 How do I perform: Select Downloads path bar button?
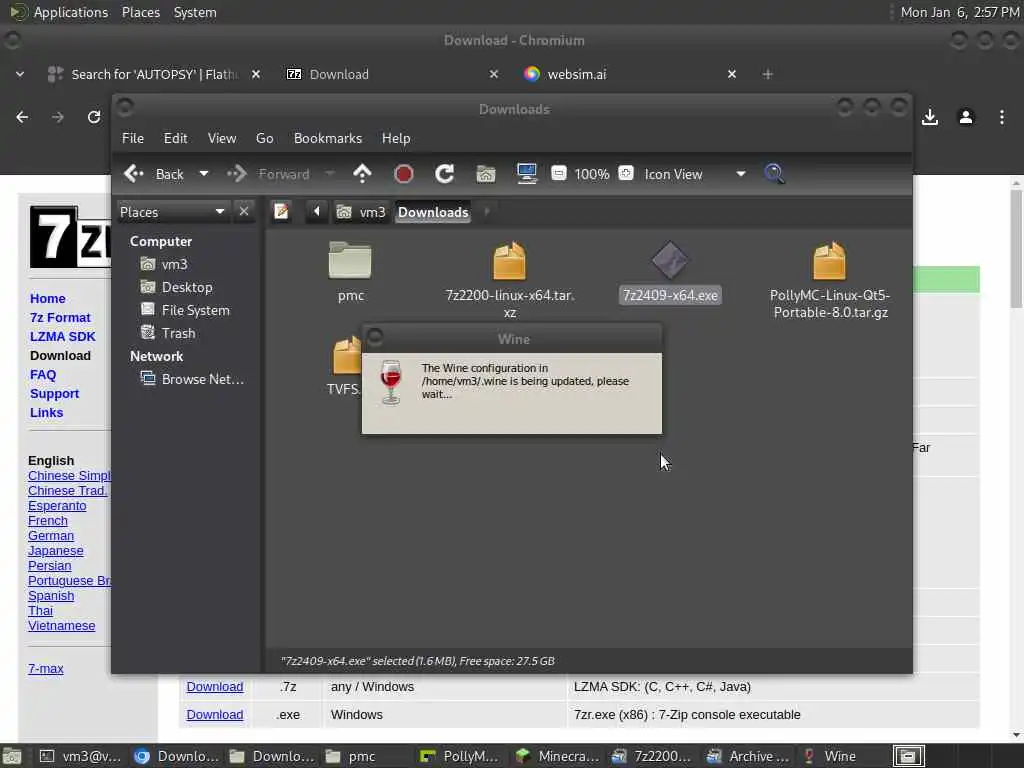tap(433, 212)
